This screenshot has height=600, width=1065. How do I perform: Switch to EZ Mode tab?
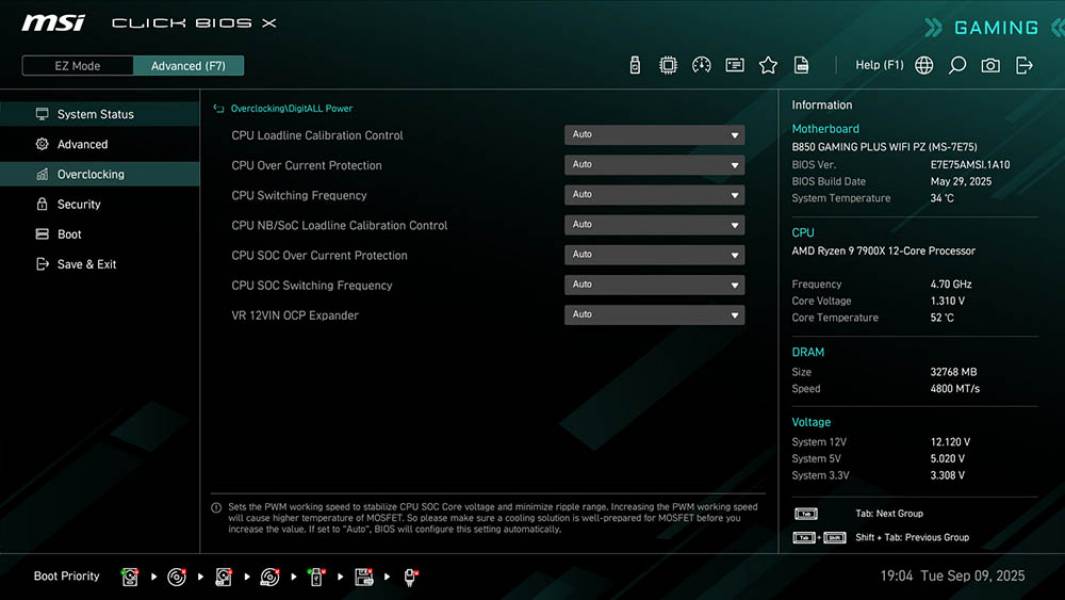[75, 65]
